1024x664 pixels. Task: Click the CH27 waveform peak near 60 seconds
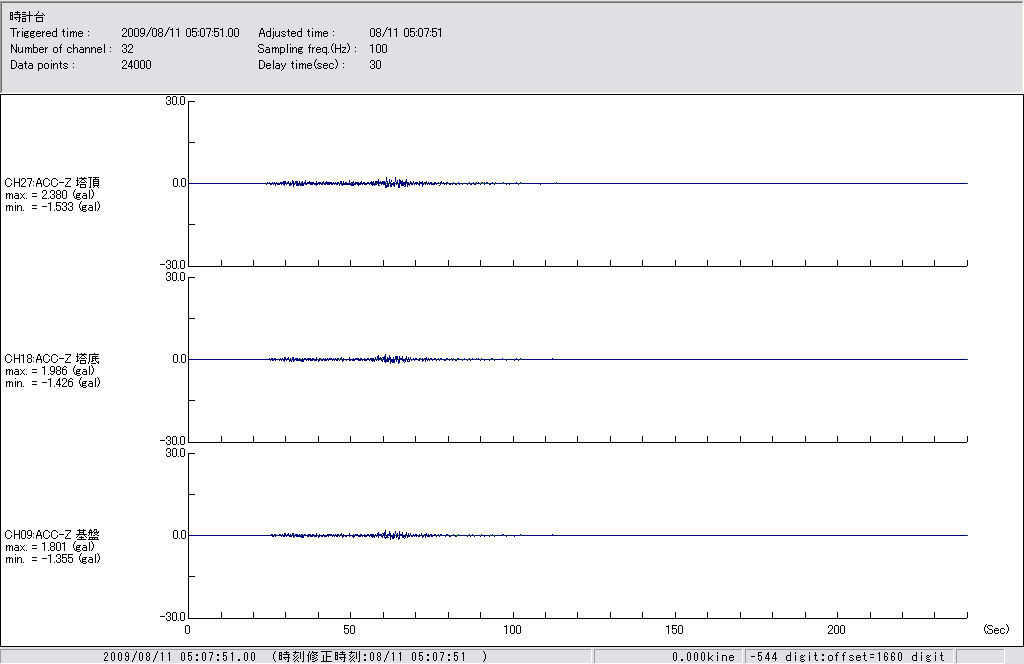(391, 182)
